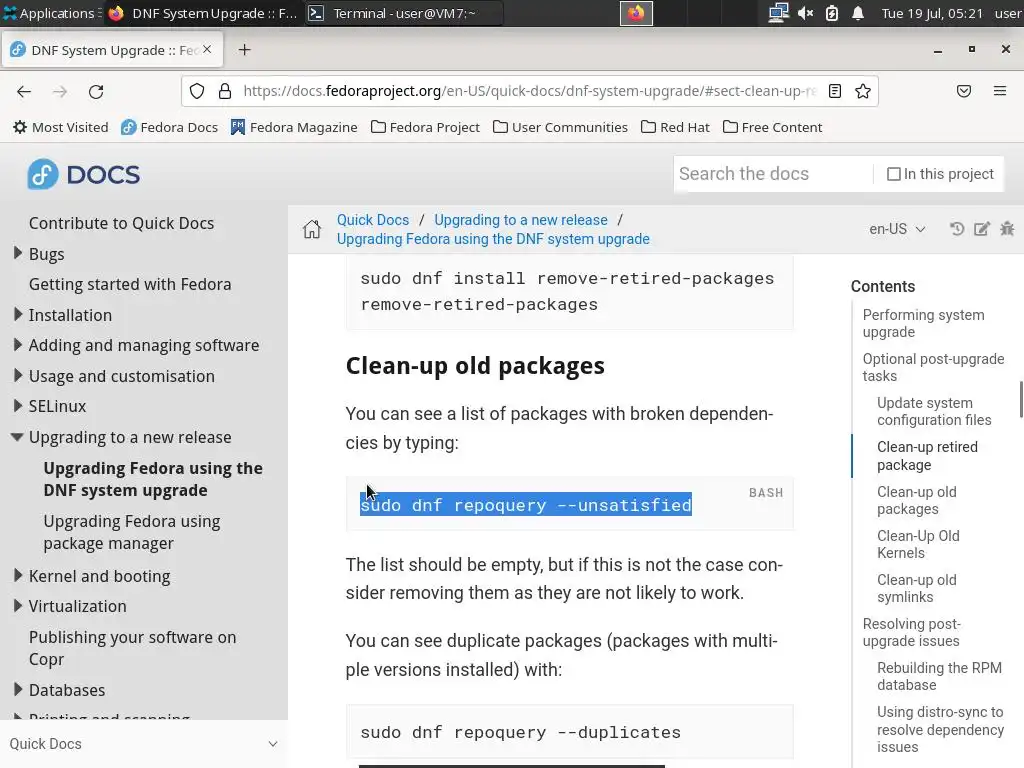Open the battery power tray icon

click(831, 13)
